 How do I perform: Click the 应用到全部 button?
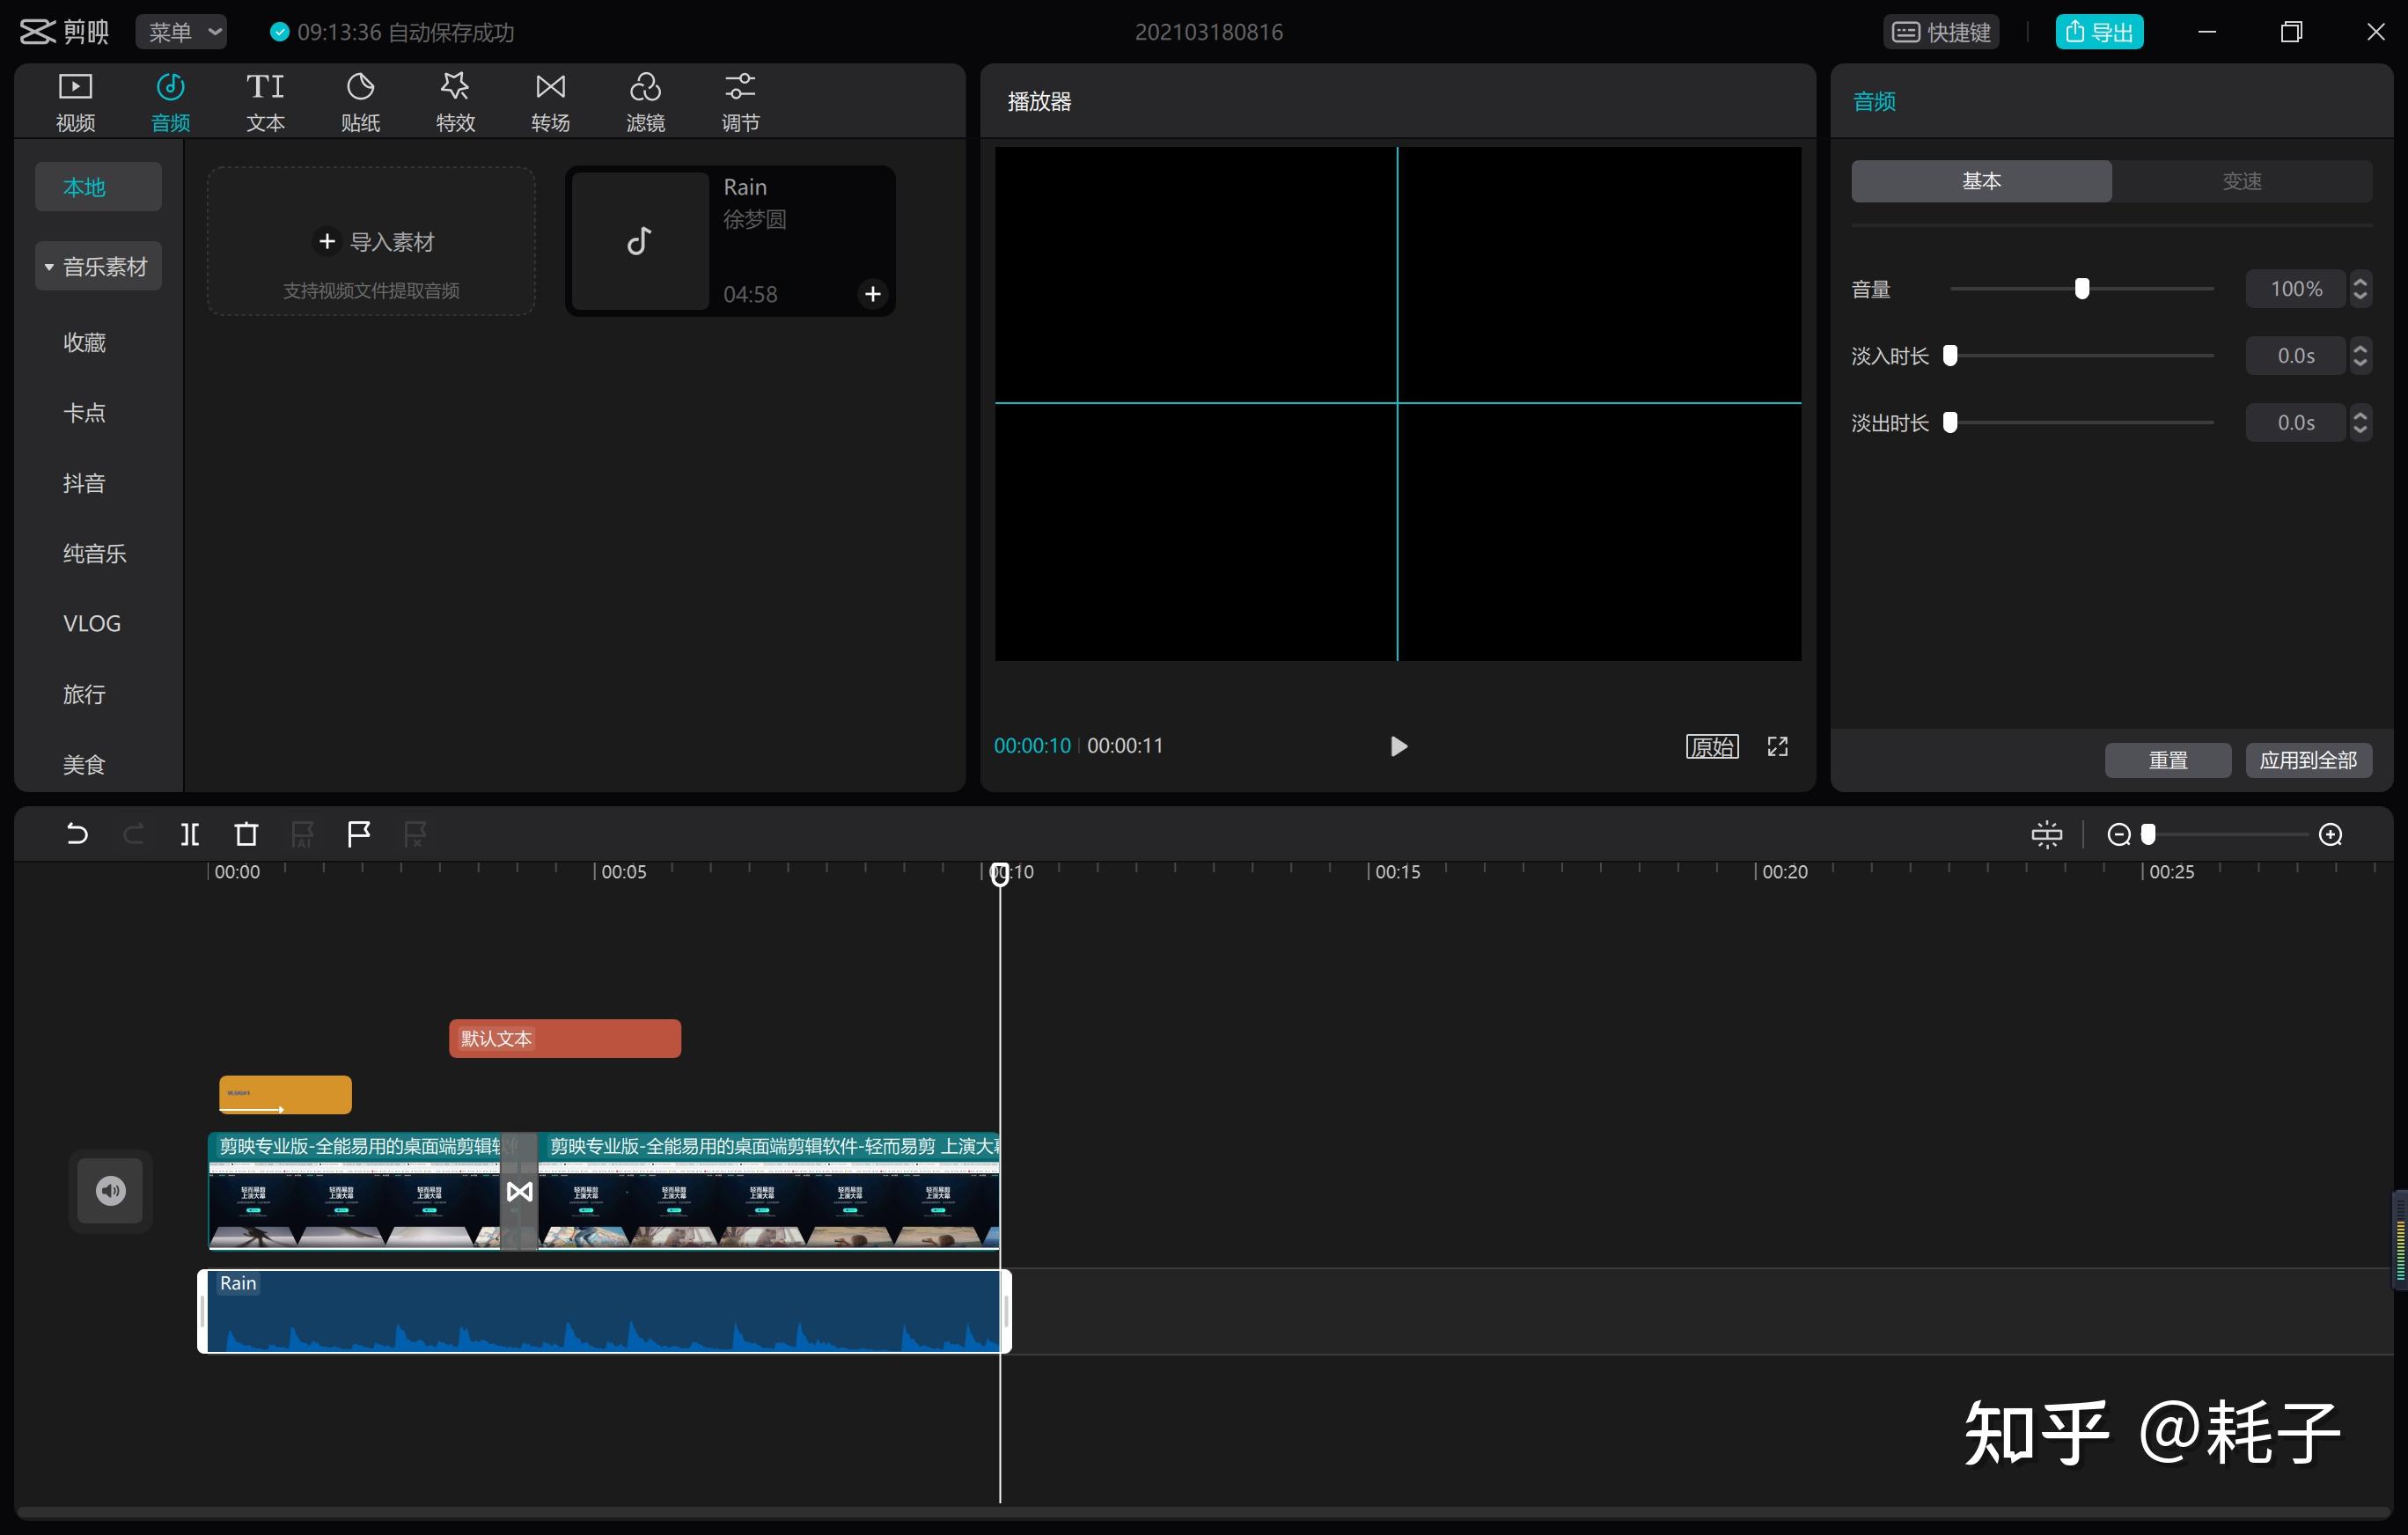[2308, 760]
